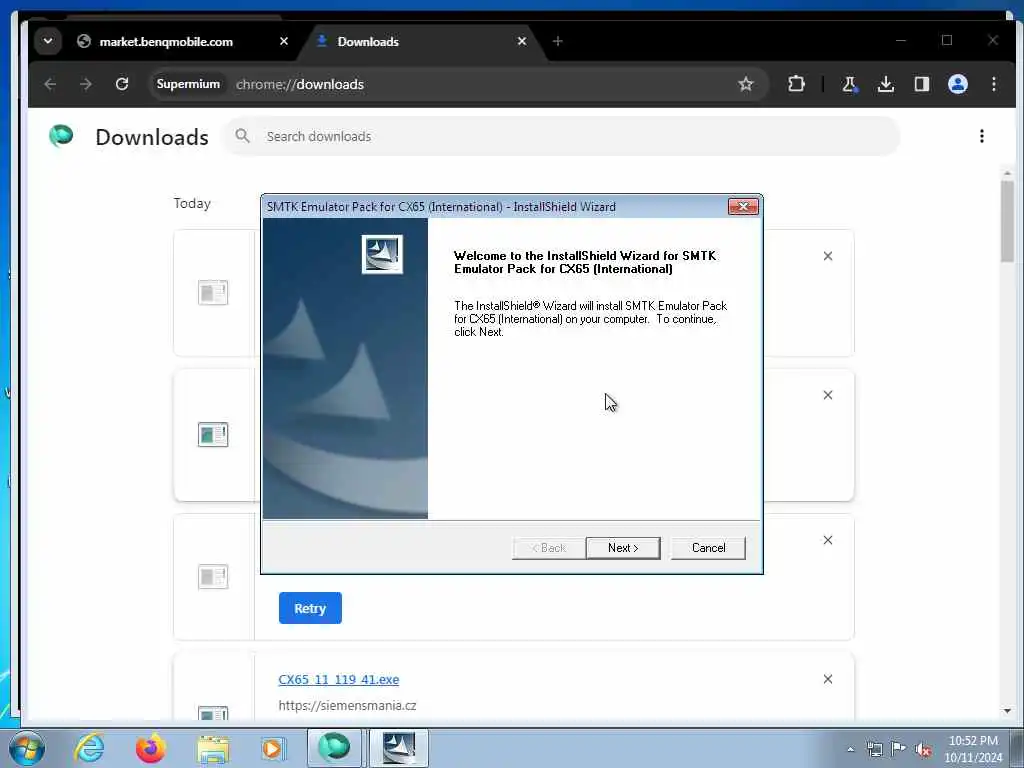Click the first download's file icon
Image resolution: width=1024 pixels, height=768 pixels.
click(213, 293)
